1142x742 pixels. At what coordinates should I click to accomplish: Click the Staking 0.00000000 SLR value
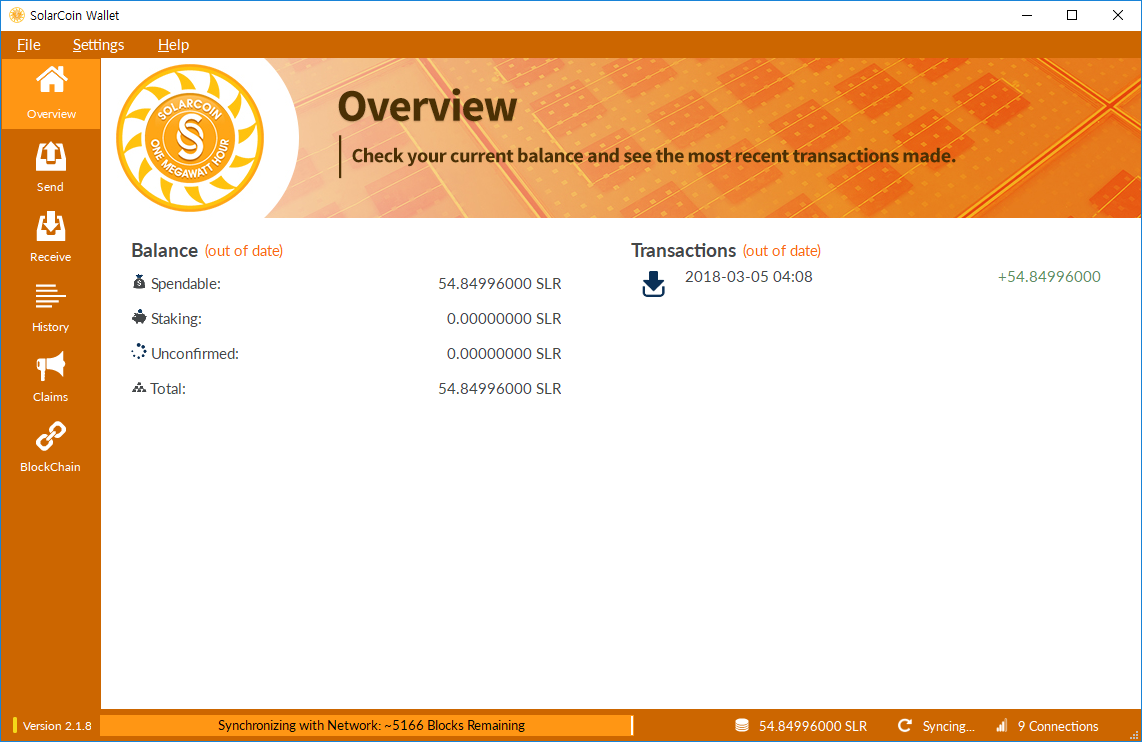504,319
